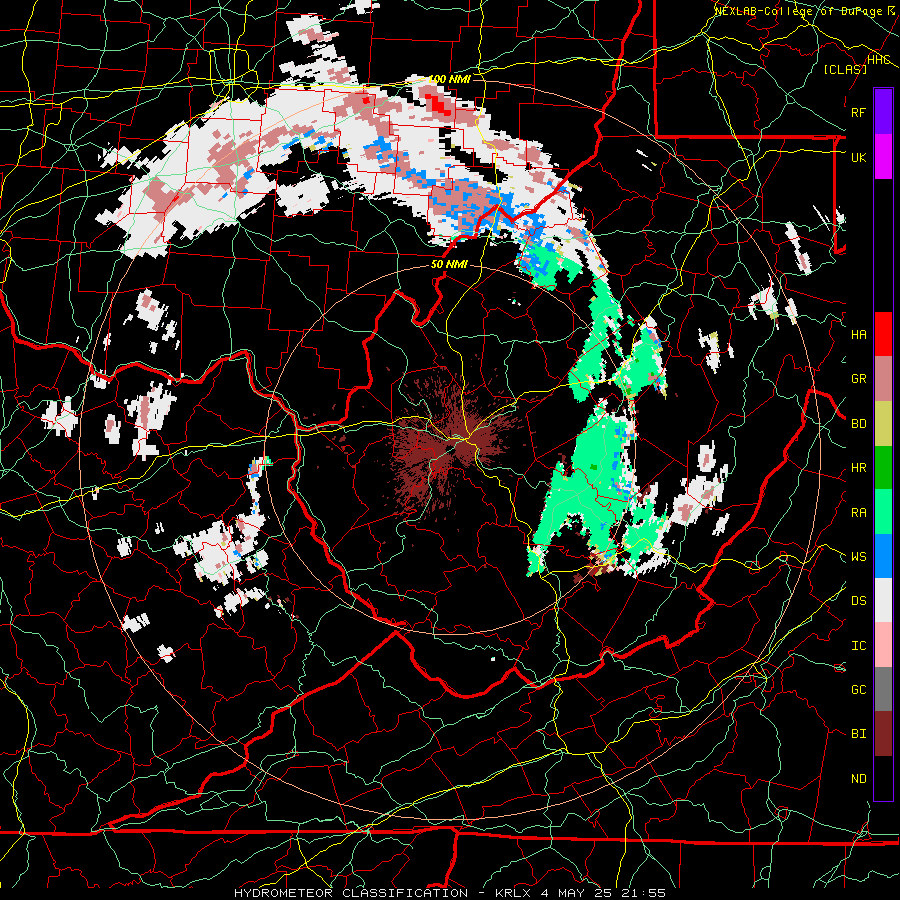
Task: Click the KRLX station identifier in caption
Action: [x=514, y=893]
